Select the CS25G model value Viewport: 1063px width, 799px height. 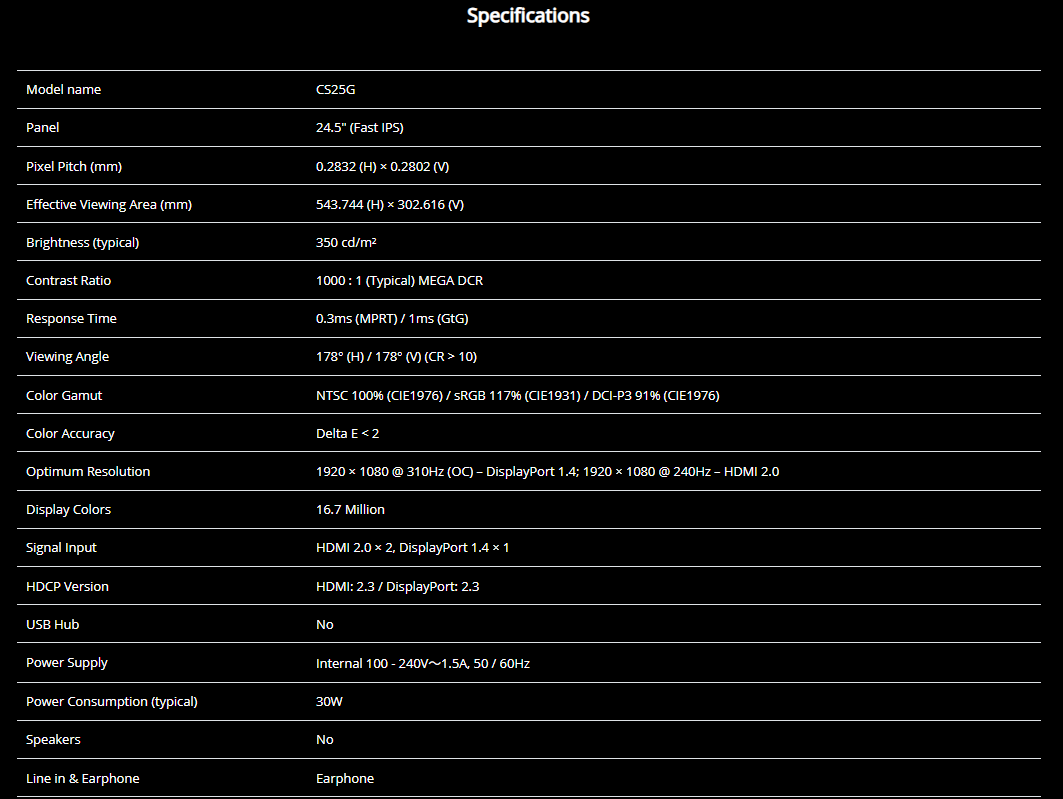tap(335, 90)
